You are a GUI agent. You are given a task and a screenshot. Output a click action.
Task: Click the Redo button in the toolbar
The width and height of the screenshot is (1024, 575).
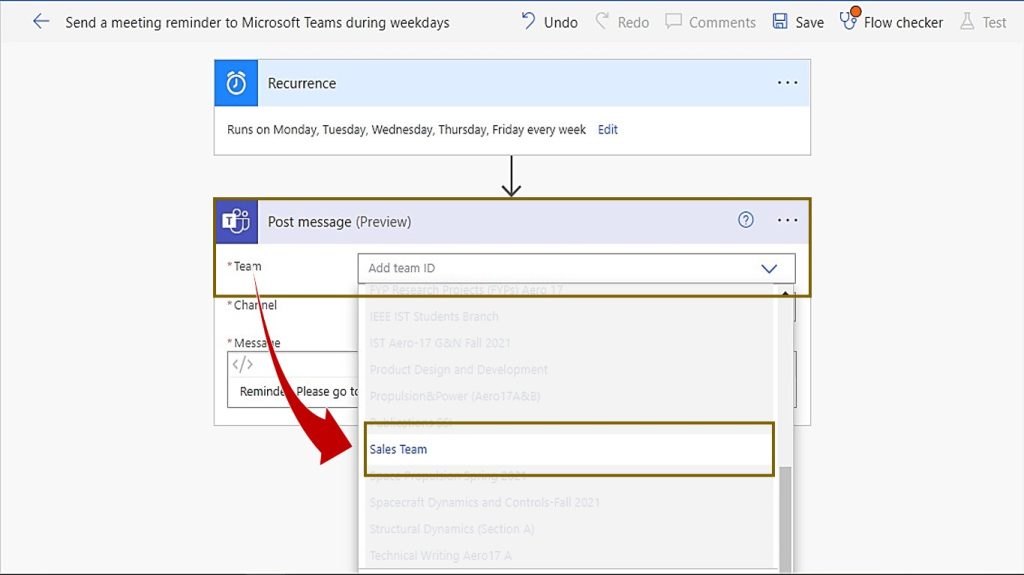pyautogui.click(x=622, y=22)
